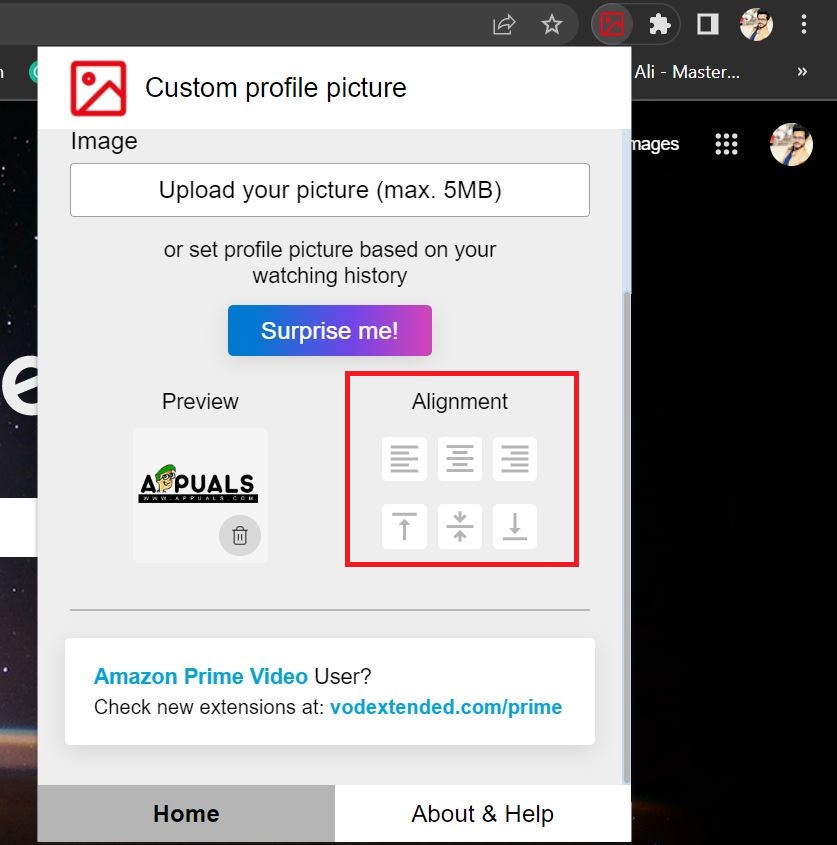This screenshot has height=845, width=837.
Task: Bookmark this page with the star icon
Action: point(551,25)
